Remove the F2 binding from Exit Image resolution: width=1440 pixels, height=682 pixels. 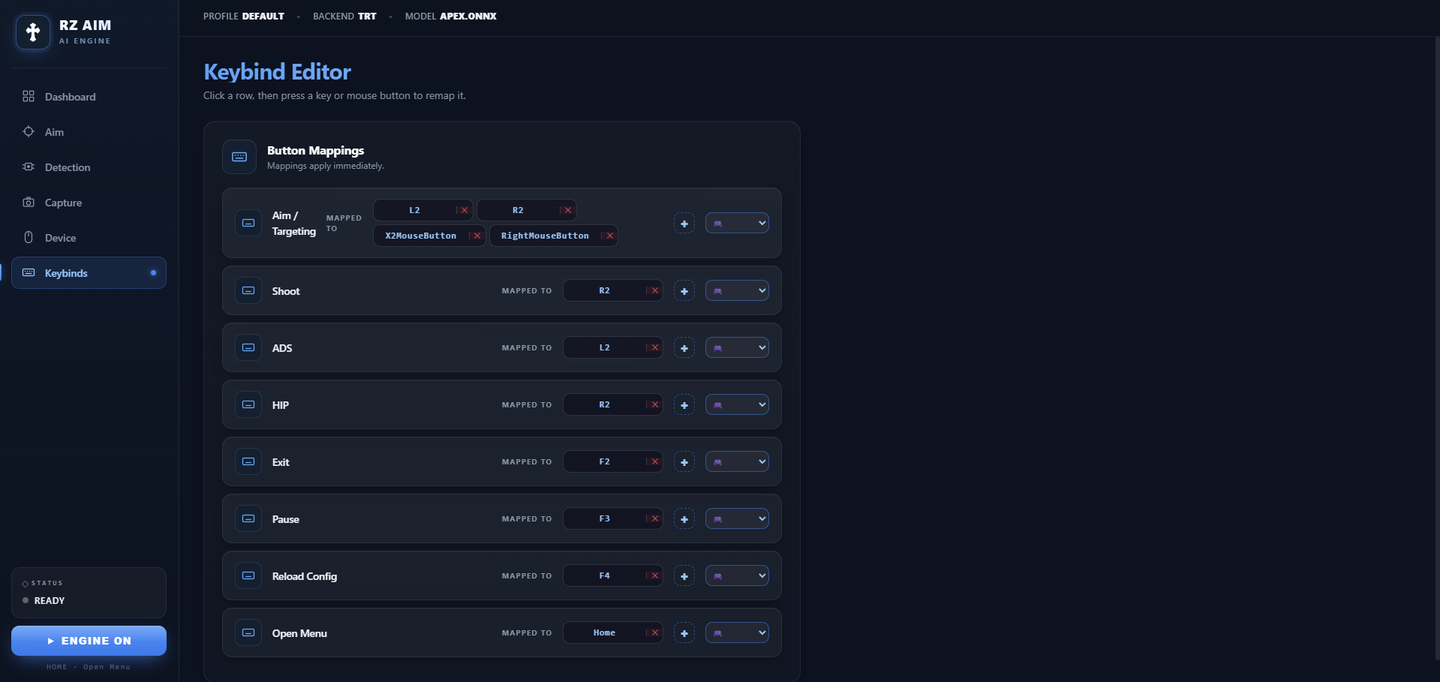(x=654, y=462)
